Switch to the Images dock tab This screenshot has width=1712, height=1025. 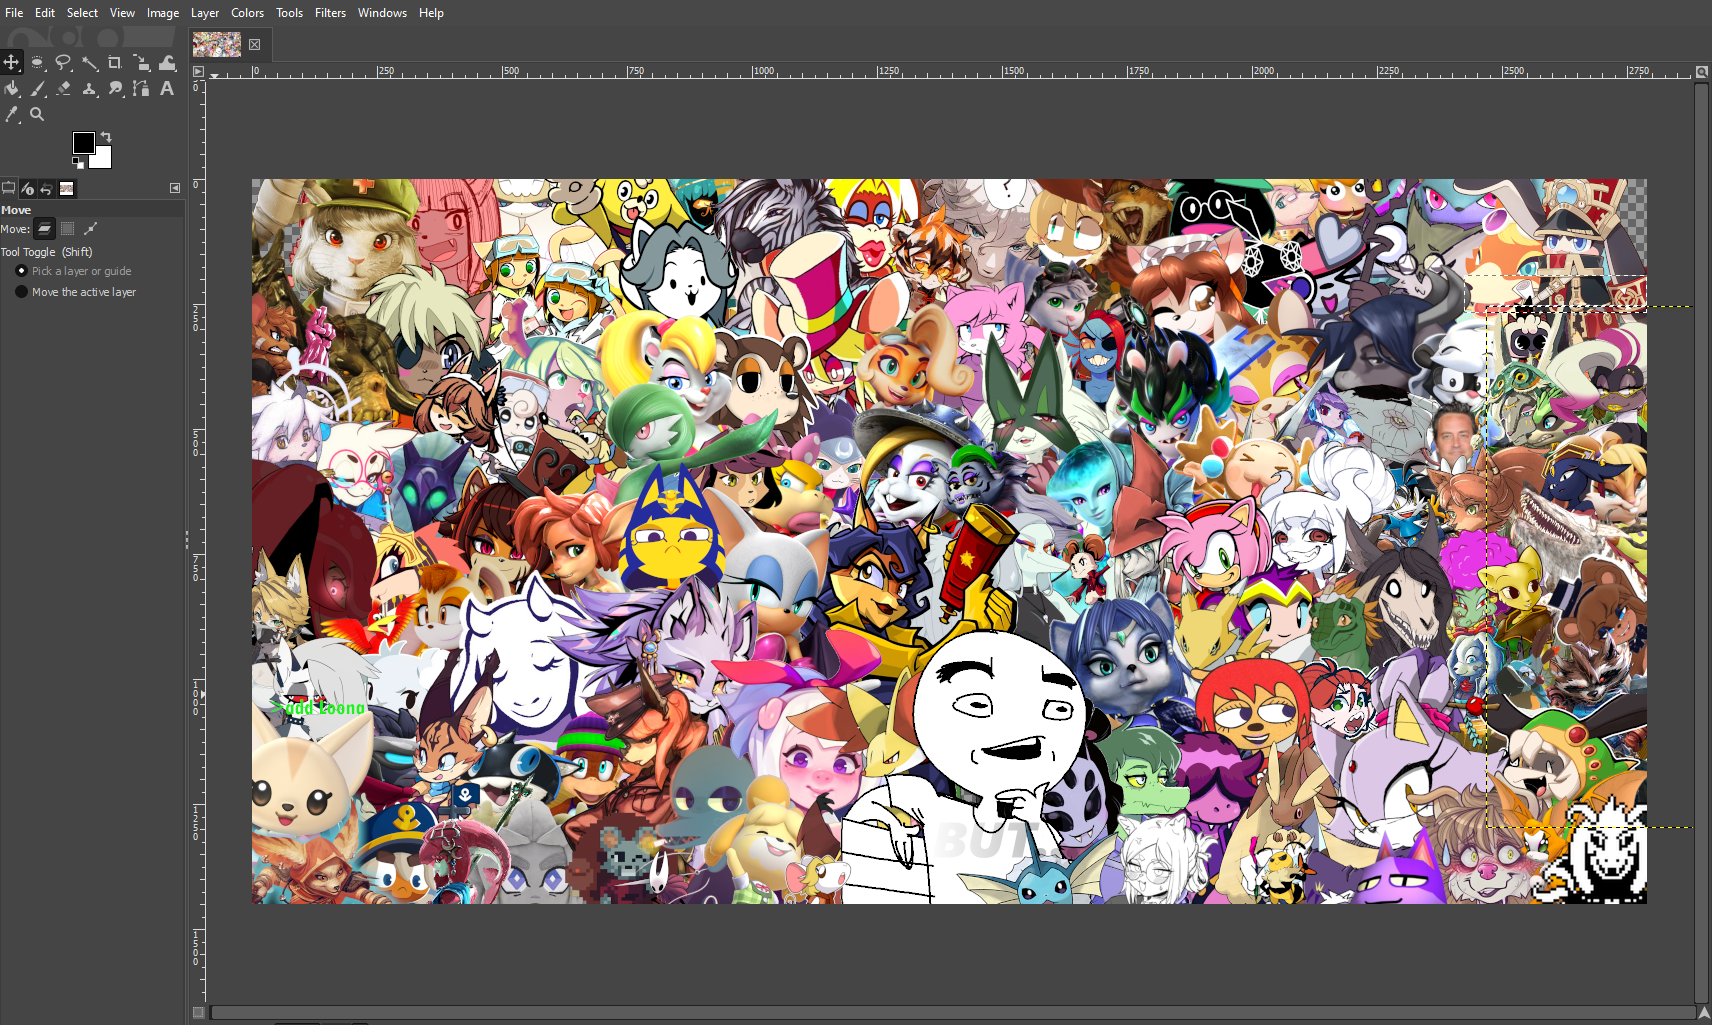[66, 188]
